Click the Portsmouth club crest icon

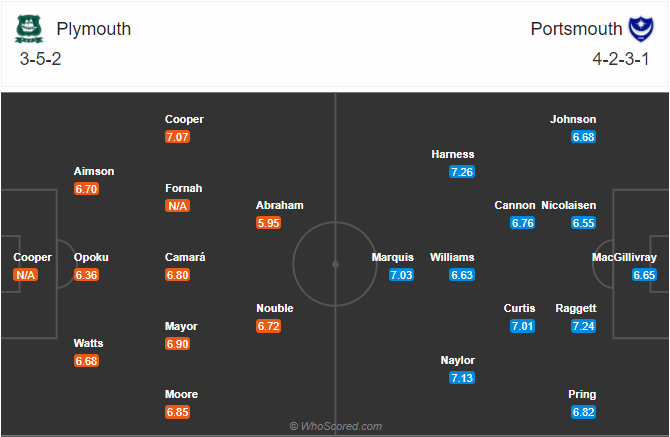click(641, 29)
